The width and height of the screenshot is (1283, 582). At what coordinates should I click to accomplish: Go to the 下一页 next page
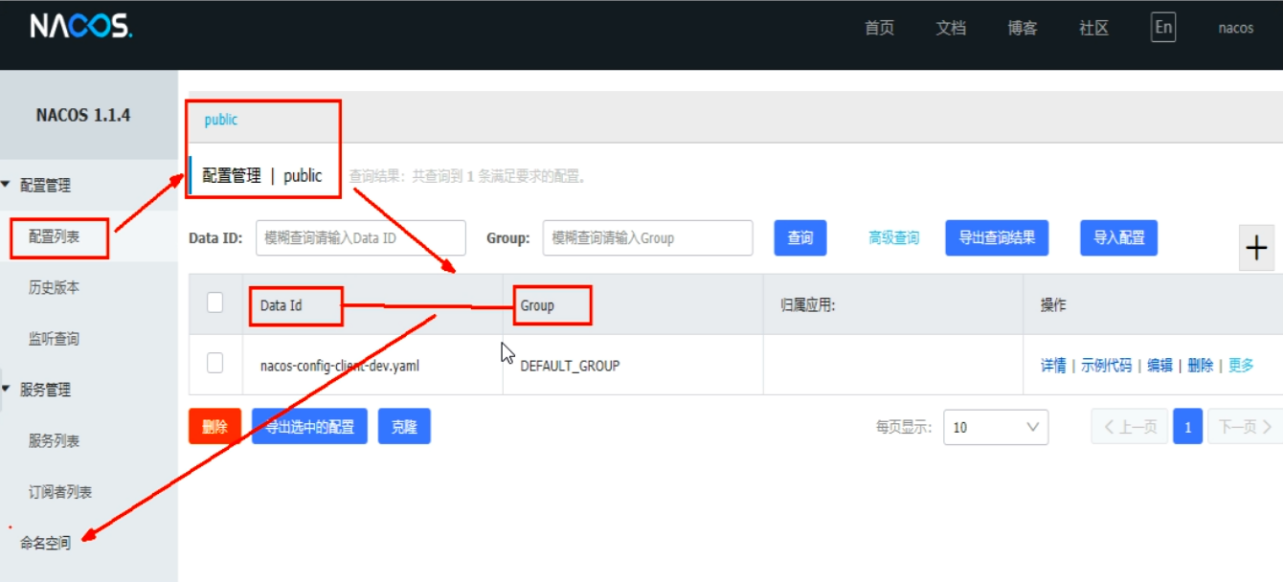click(x=1245, y=427)
